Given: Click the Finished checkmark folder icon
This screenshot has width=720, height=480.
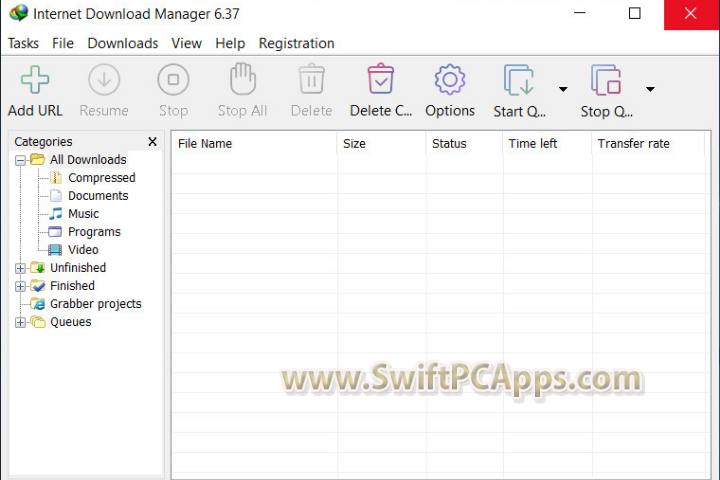Looking at the screenshot, I should 37,286.
